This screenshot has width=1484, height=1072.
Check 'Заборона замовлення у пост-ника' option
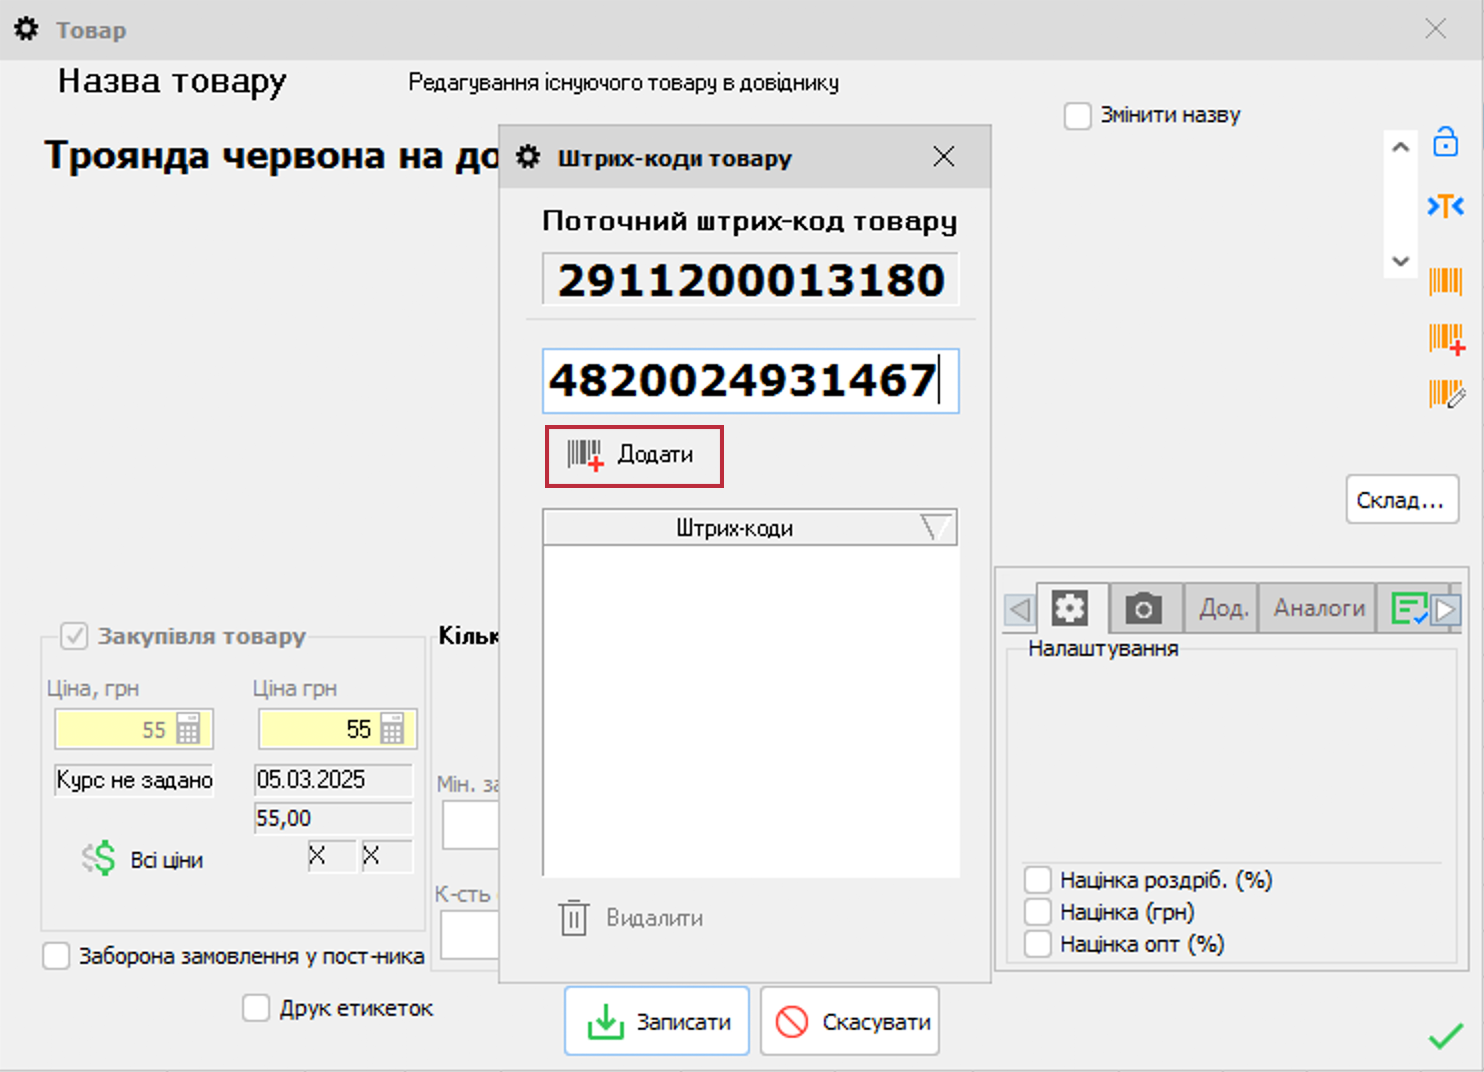pos(56,956)
